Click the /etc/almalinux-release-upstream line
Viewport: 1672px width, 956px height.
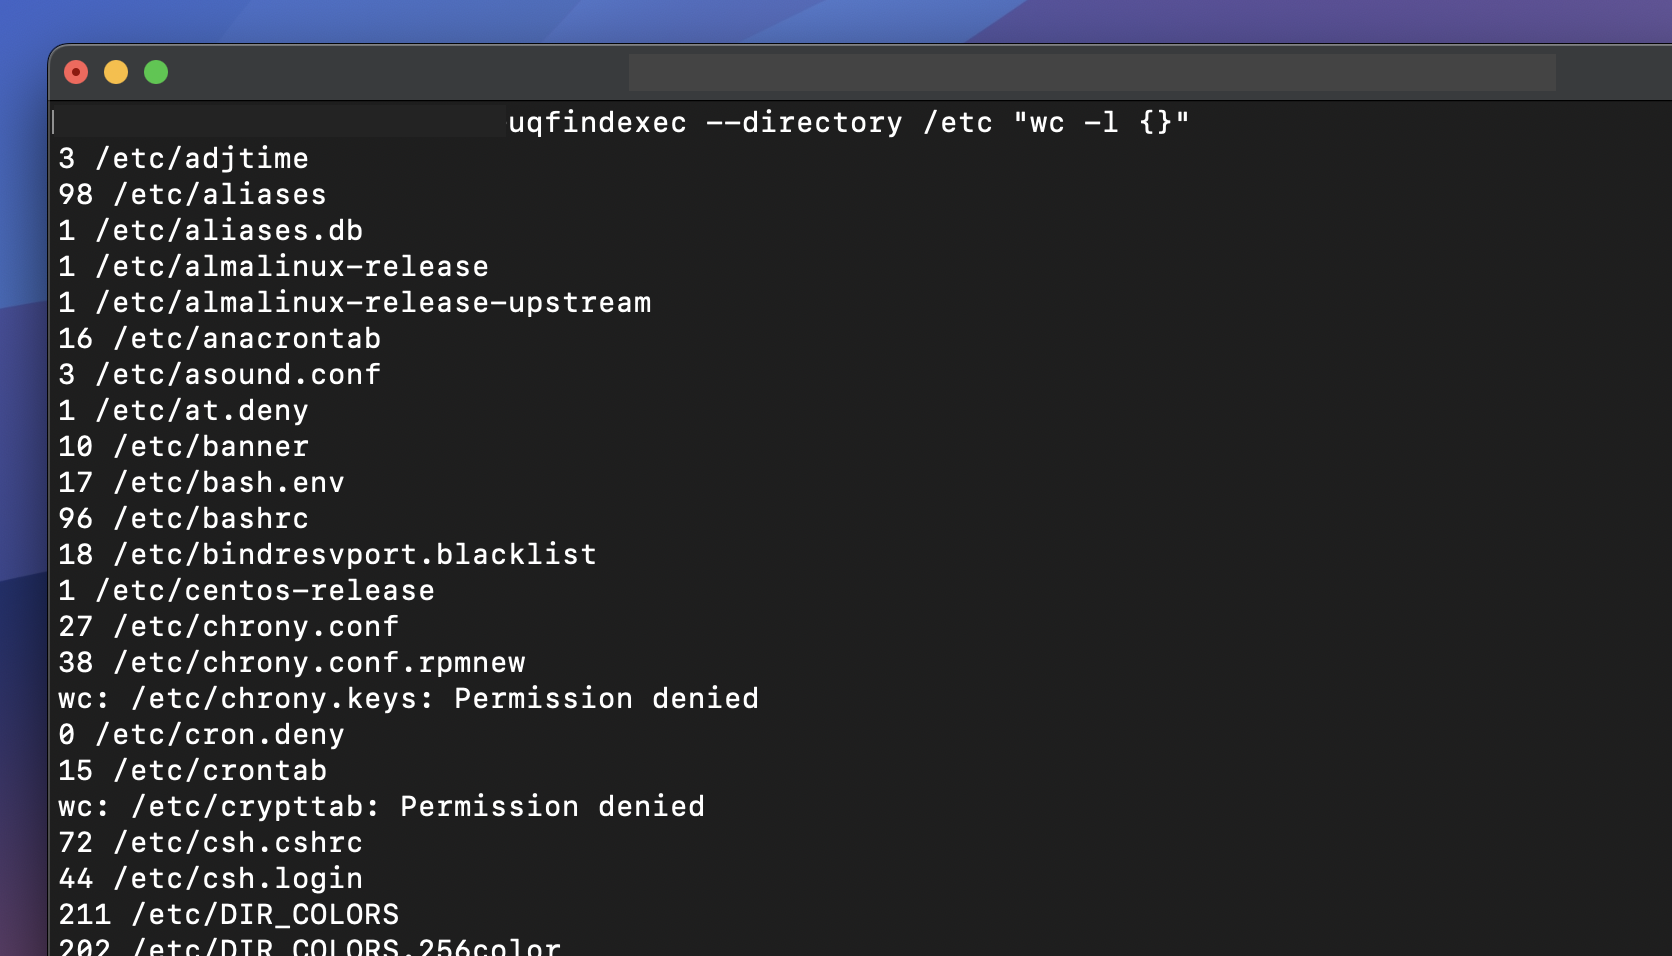(x=354, y=303)
